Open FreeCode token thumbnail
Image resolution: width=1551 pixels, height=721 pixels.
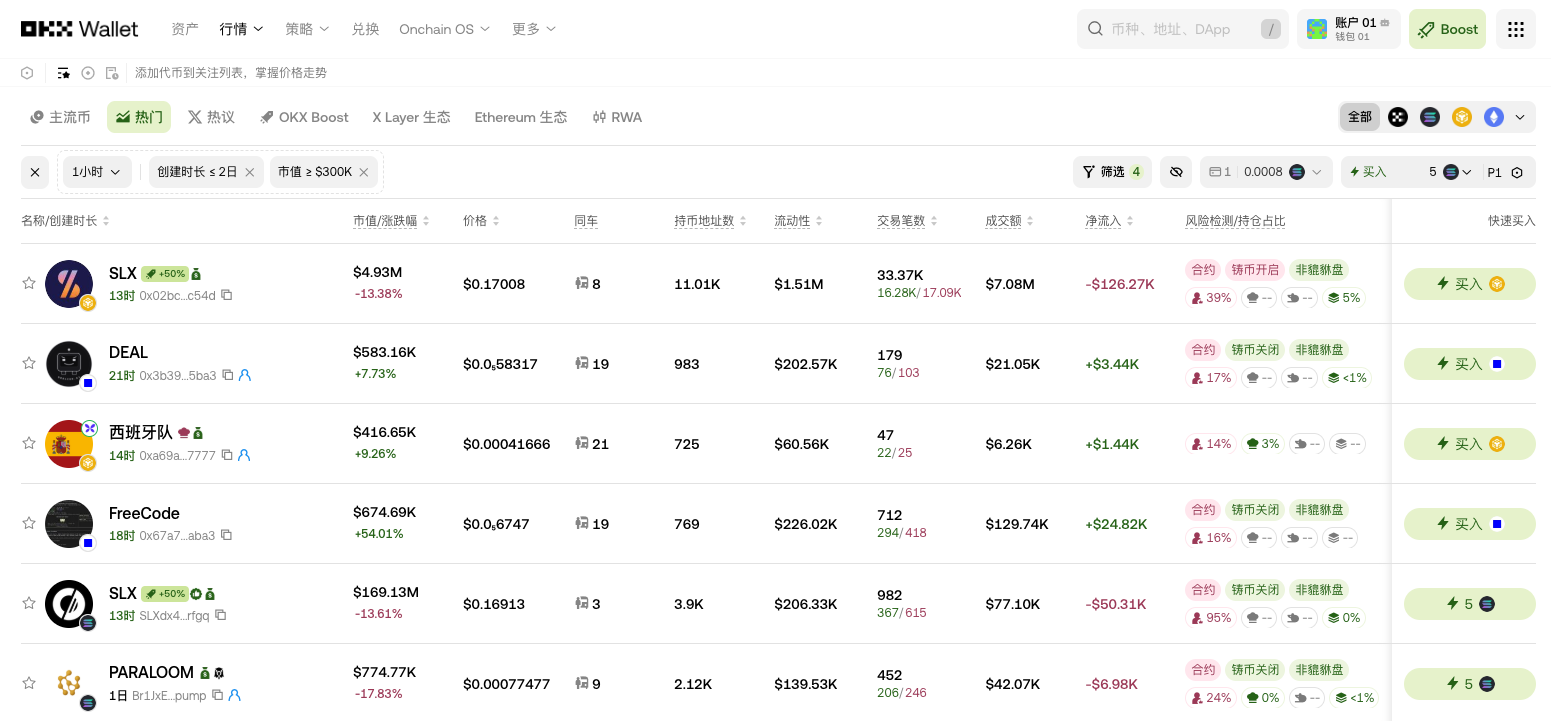point(69,524)
